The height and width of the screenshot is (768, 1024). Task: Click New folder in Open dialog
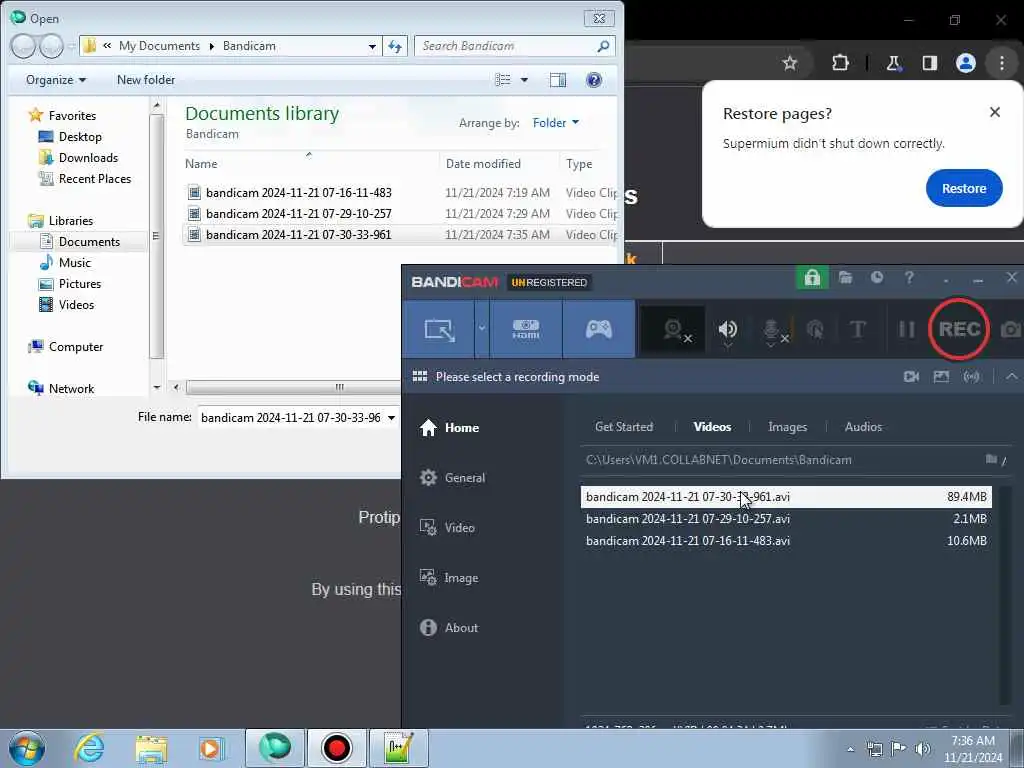[146, 80]
